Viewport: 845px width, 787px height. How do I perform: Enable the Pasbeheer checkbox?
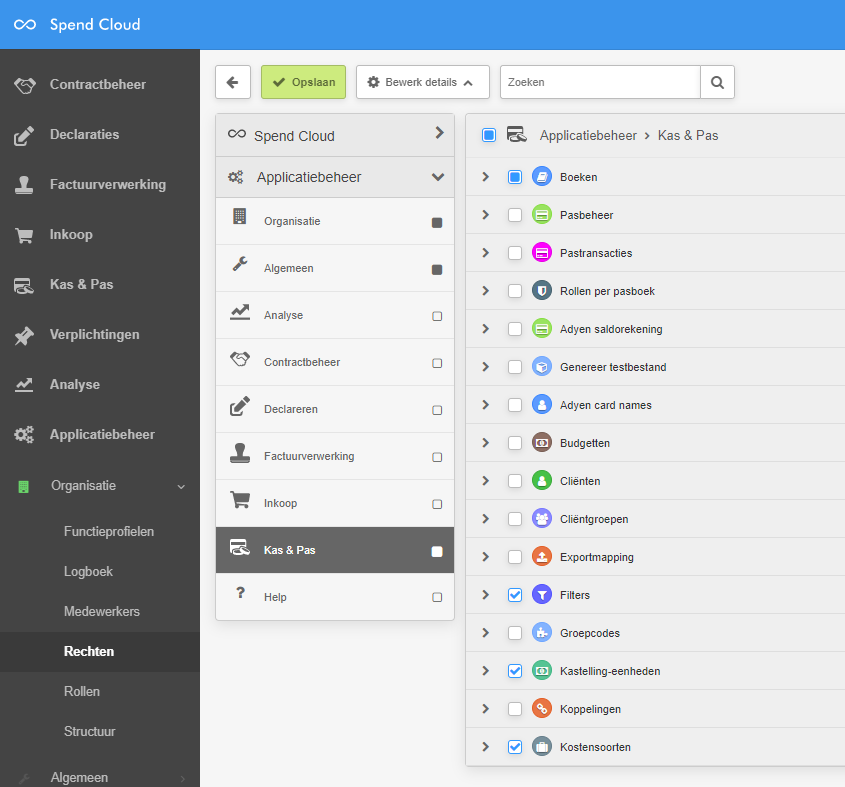tap(515, 215)
